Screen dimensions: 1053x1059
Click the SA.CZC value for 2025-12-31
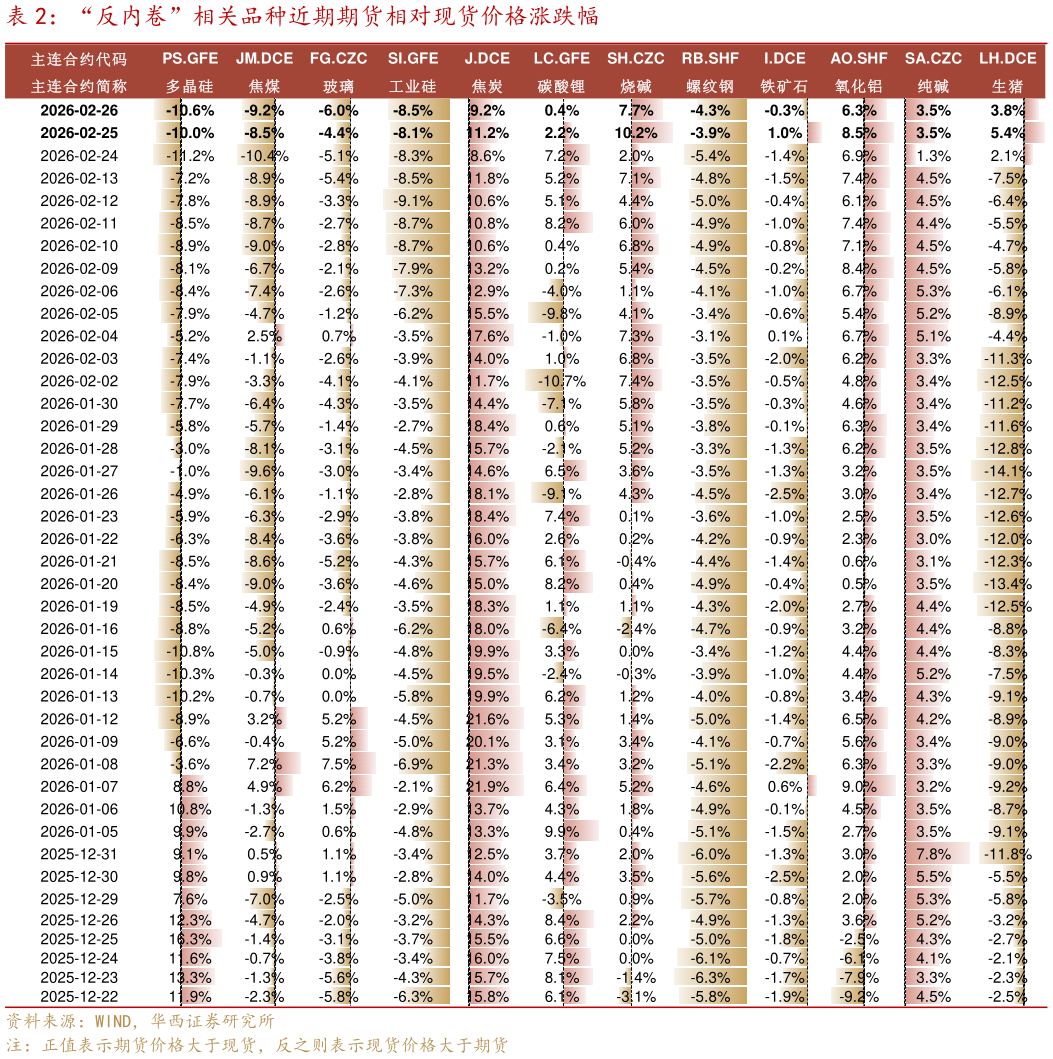click(x=933, y=854)
